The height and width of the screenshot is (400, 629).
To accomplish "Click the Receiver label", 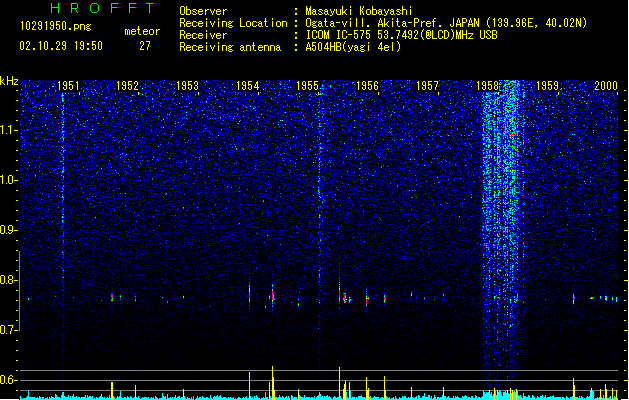I will (x=203, y=35).
